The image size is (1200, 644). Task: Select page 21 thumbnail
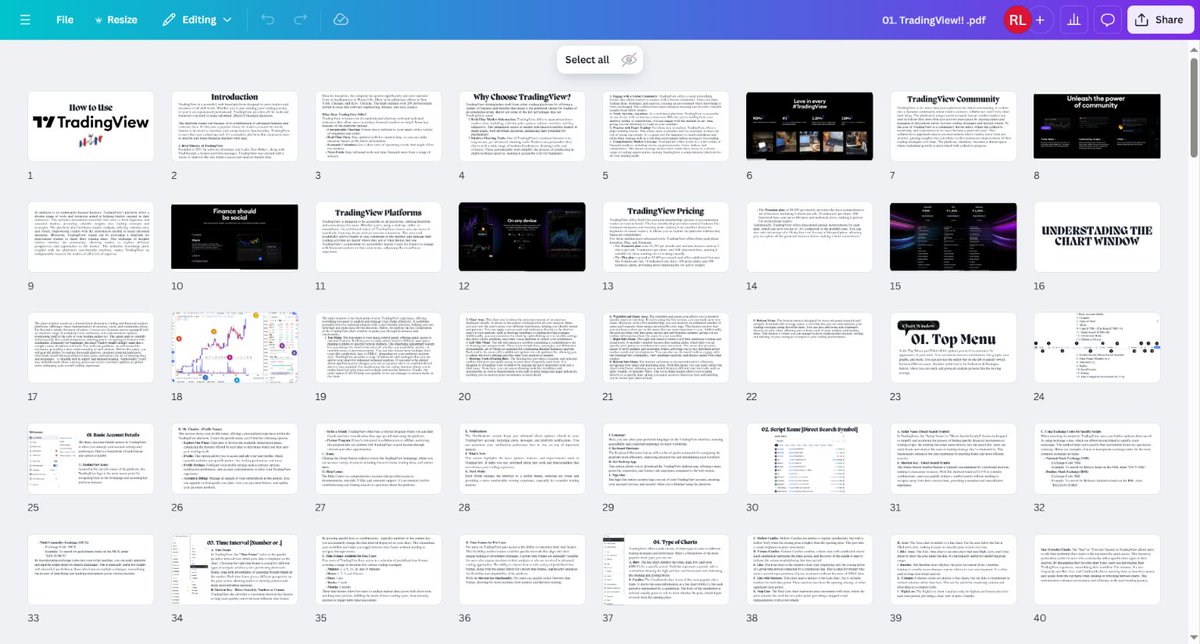(x=665, y=348)
